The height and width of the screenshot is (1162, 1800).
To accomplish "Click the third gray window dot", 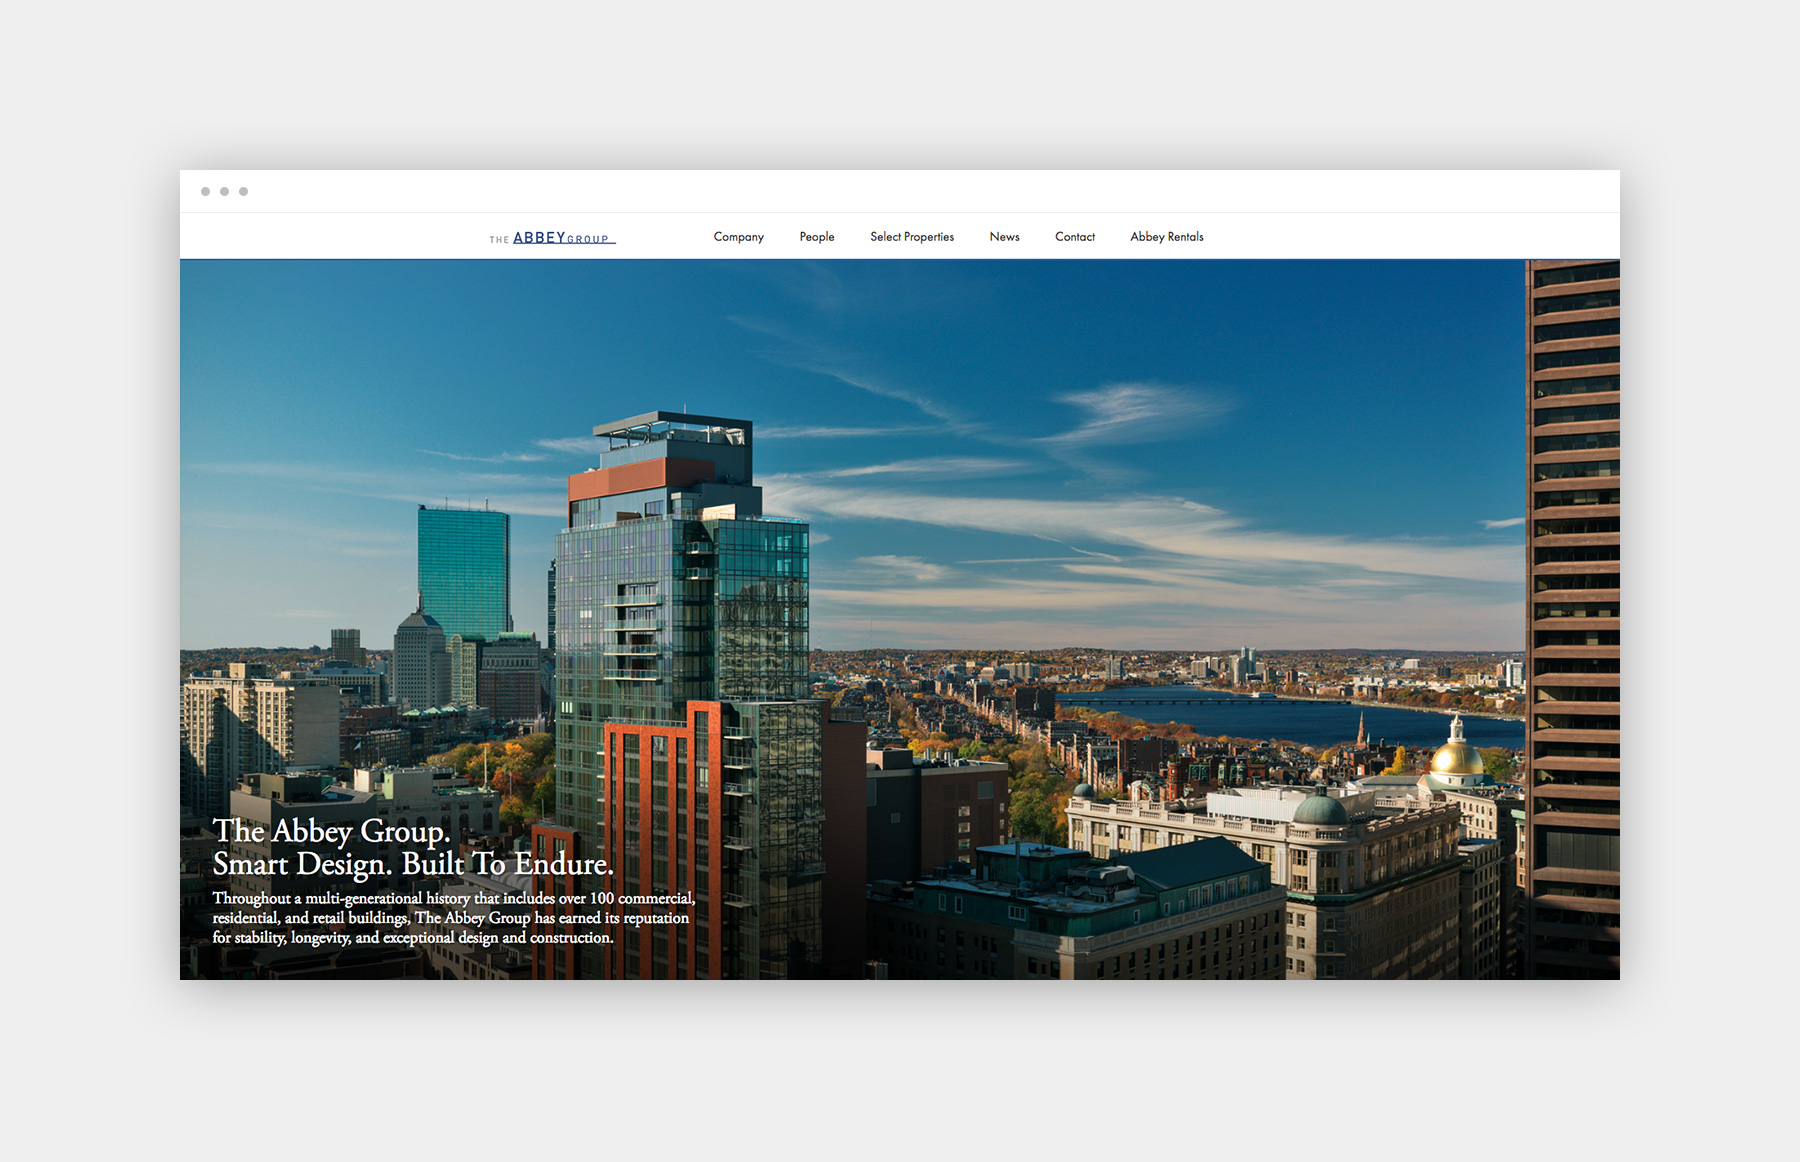I will tap(243, 191).
